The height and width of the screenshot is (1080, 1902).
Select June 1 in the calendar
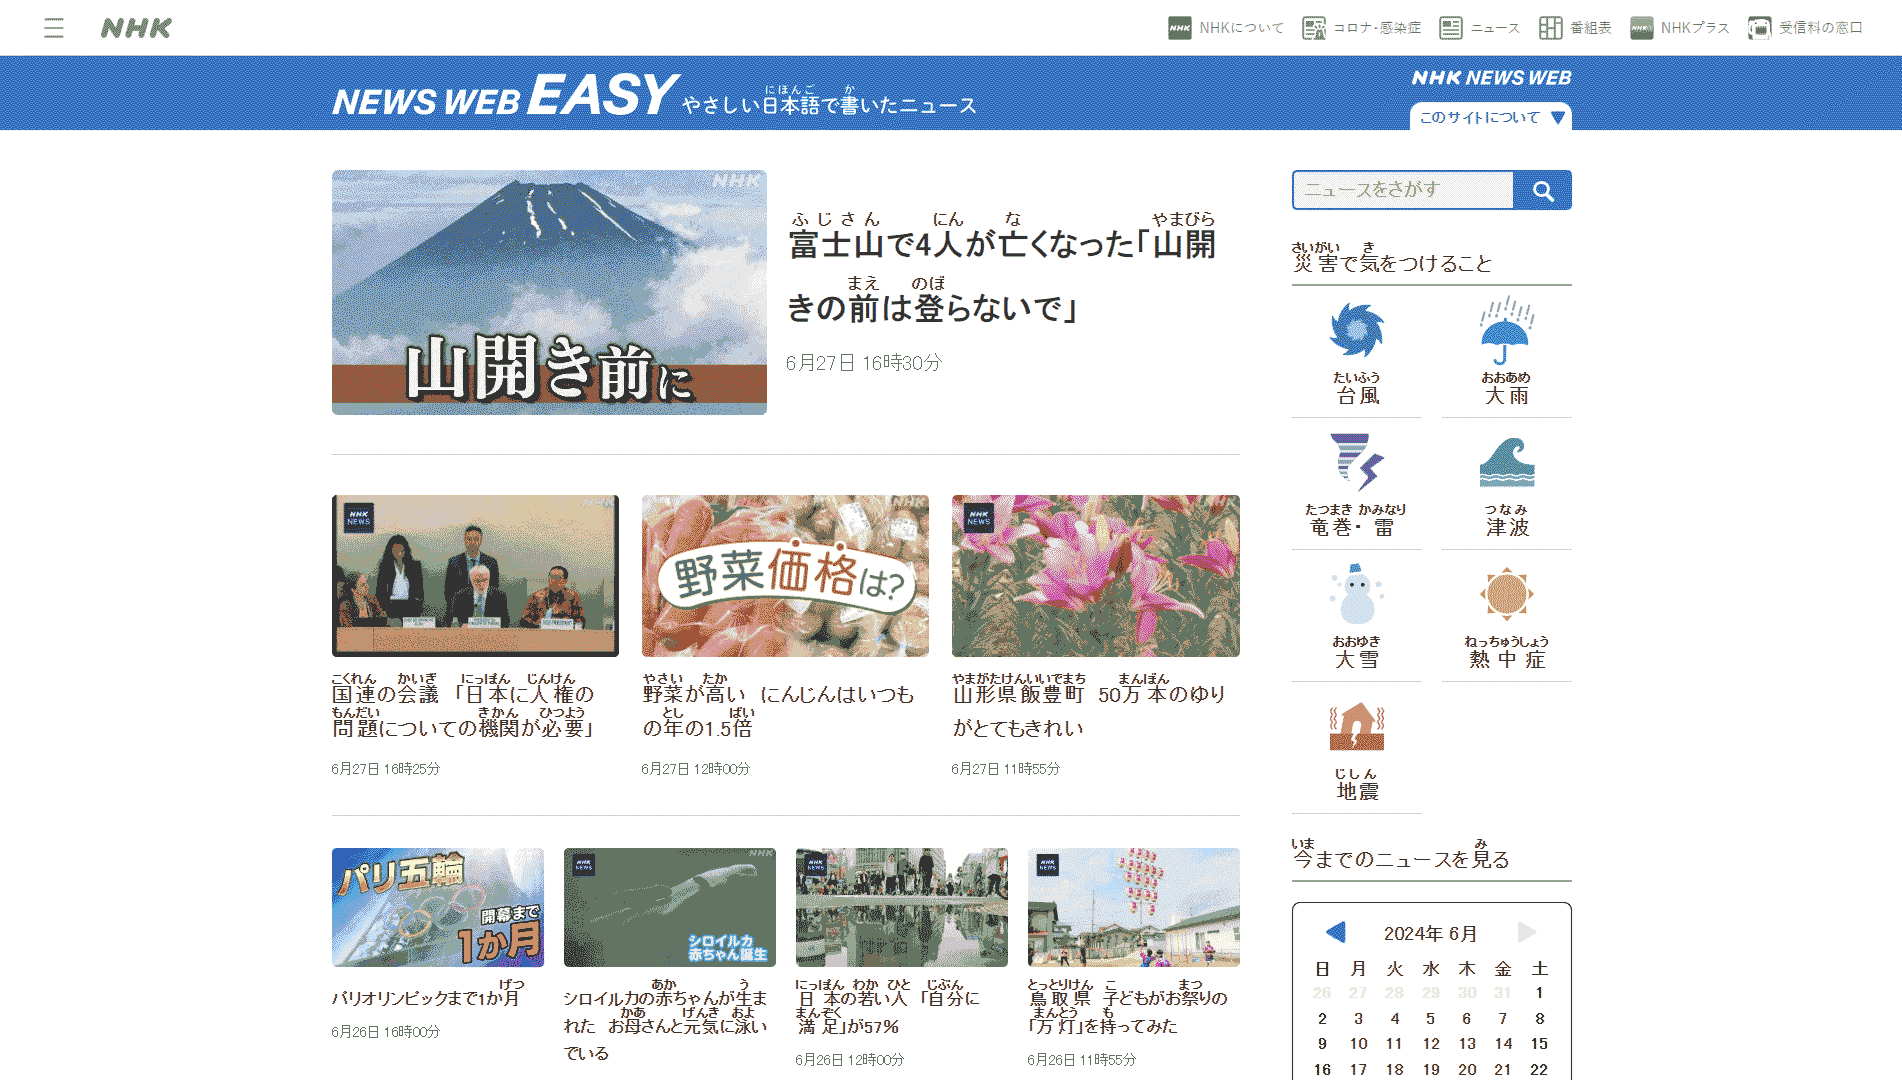pyautogui.click(x=1539, y=993)
